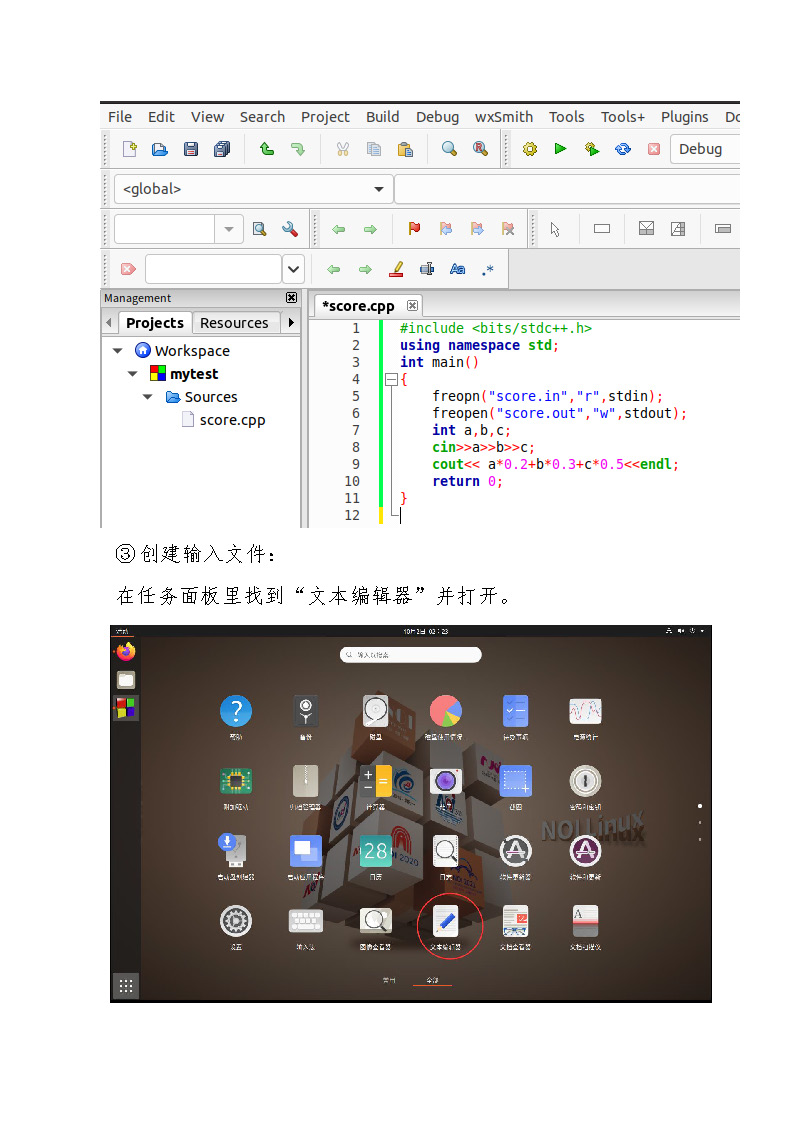
Task: Open the Tools+ menu
Action: pos(623,117)
